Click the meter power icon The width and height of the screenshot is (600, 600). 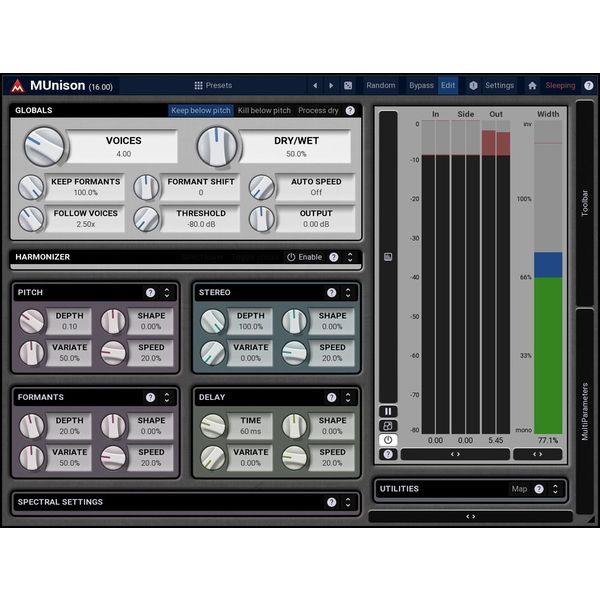pyautogui.click(x=388, y=440)
